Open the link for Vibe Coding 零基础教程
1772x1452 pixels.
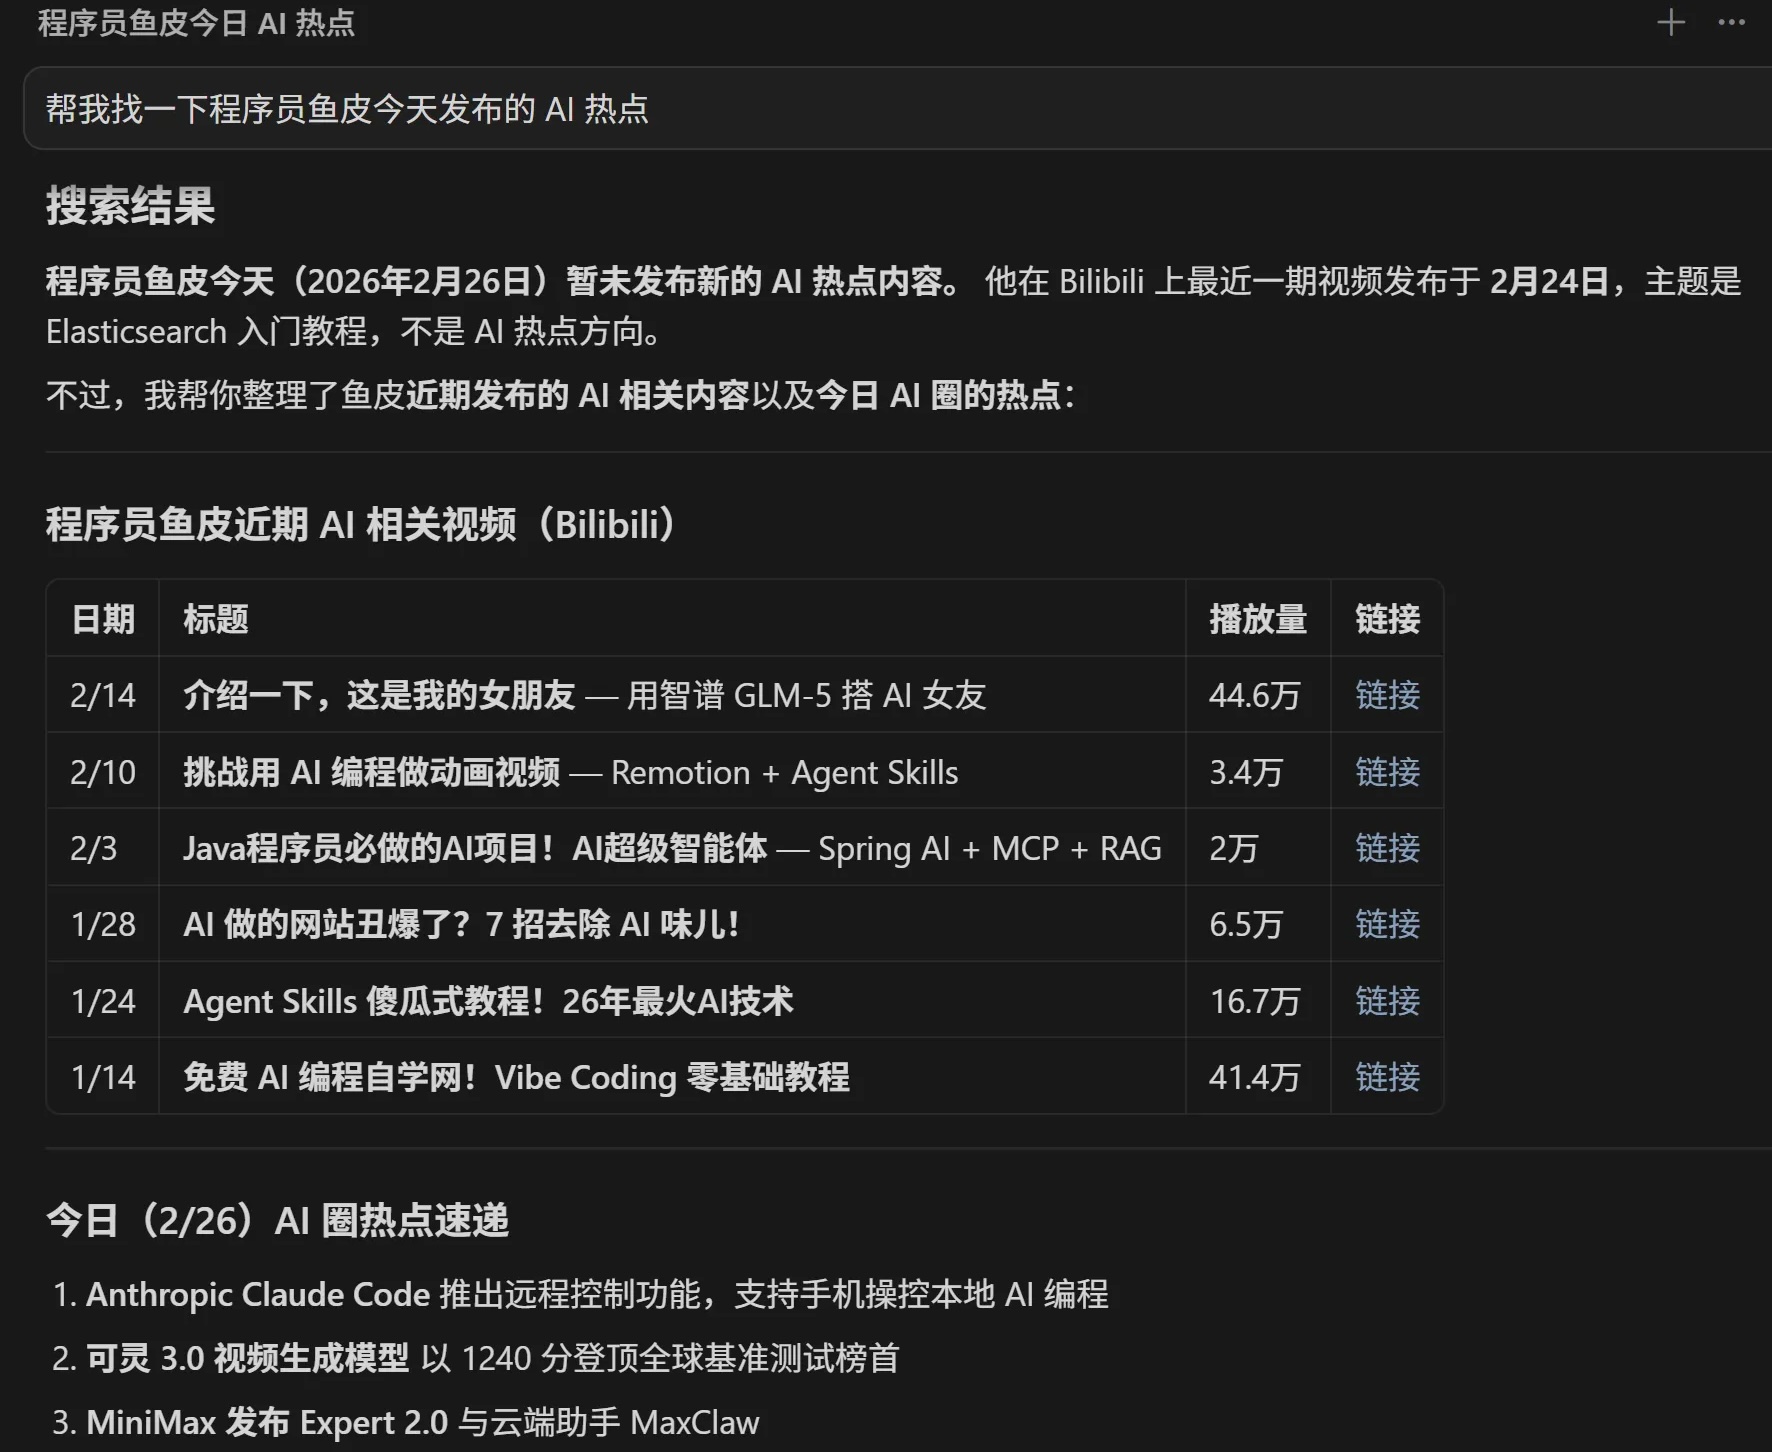[1386, 1077]
